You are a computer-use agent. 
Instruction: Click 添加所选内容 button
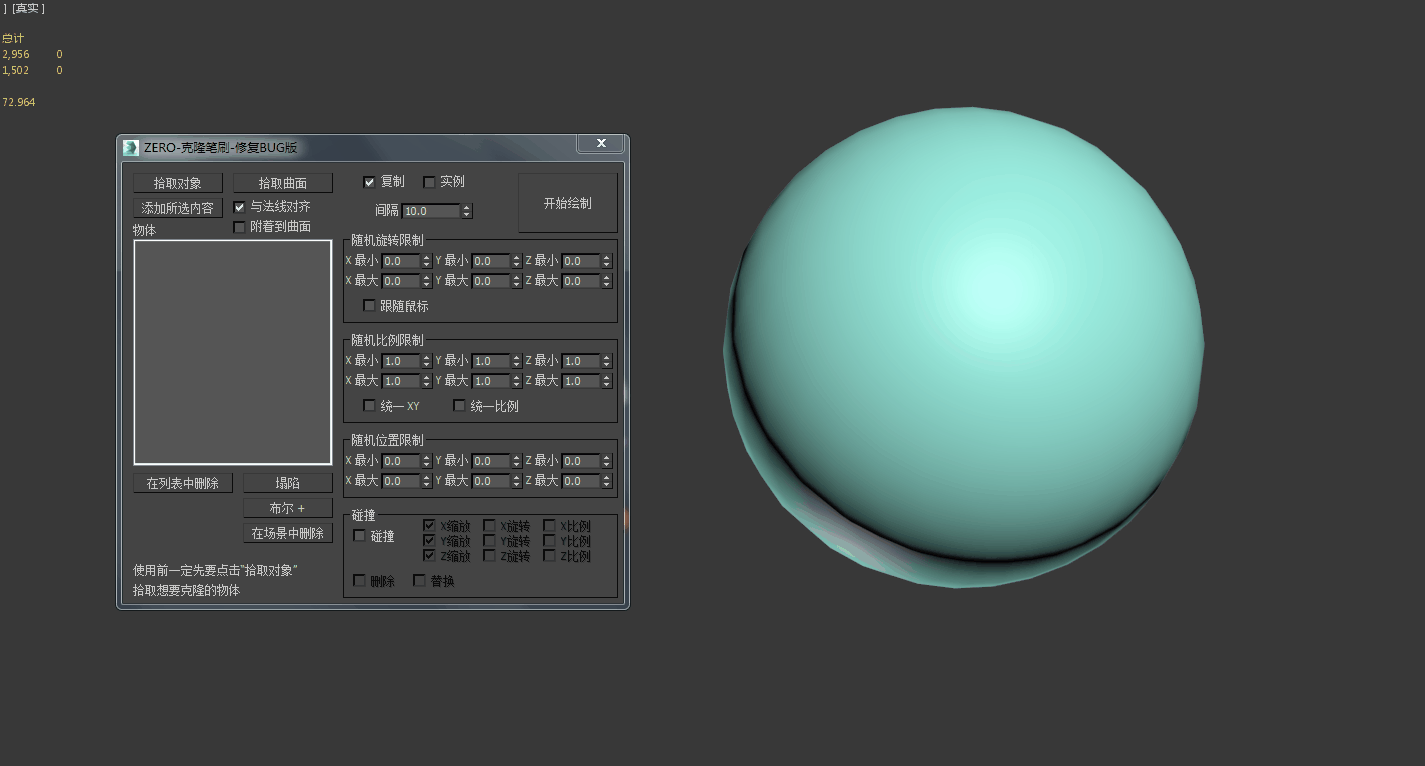pyautogui.click(x=178, y=208)
